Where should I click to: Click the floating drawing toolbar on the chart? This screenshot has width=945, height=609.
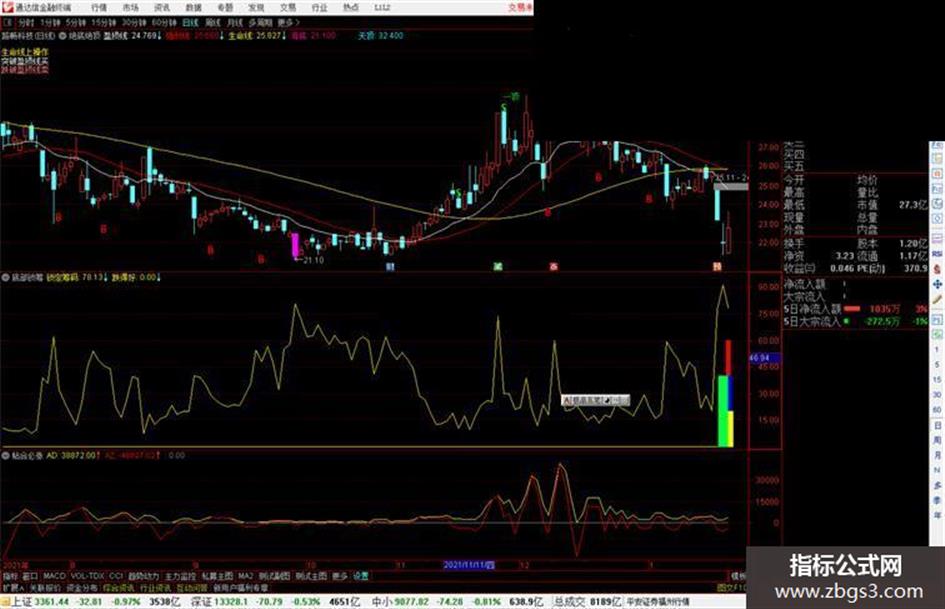[595, 400]
